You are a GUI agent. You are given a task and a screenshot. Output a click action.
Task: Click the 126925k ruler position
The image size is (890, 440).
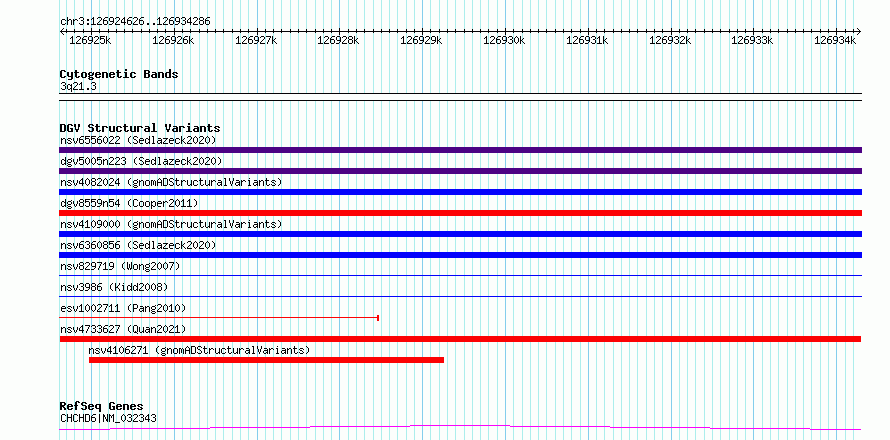coord(90,40)
